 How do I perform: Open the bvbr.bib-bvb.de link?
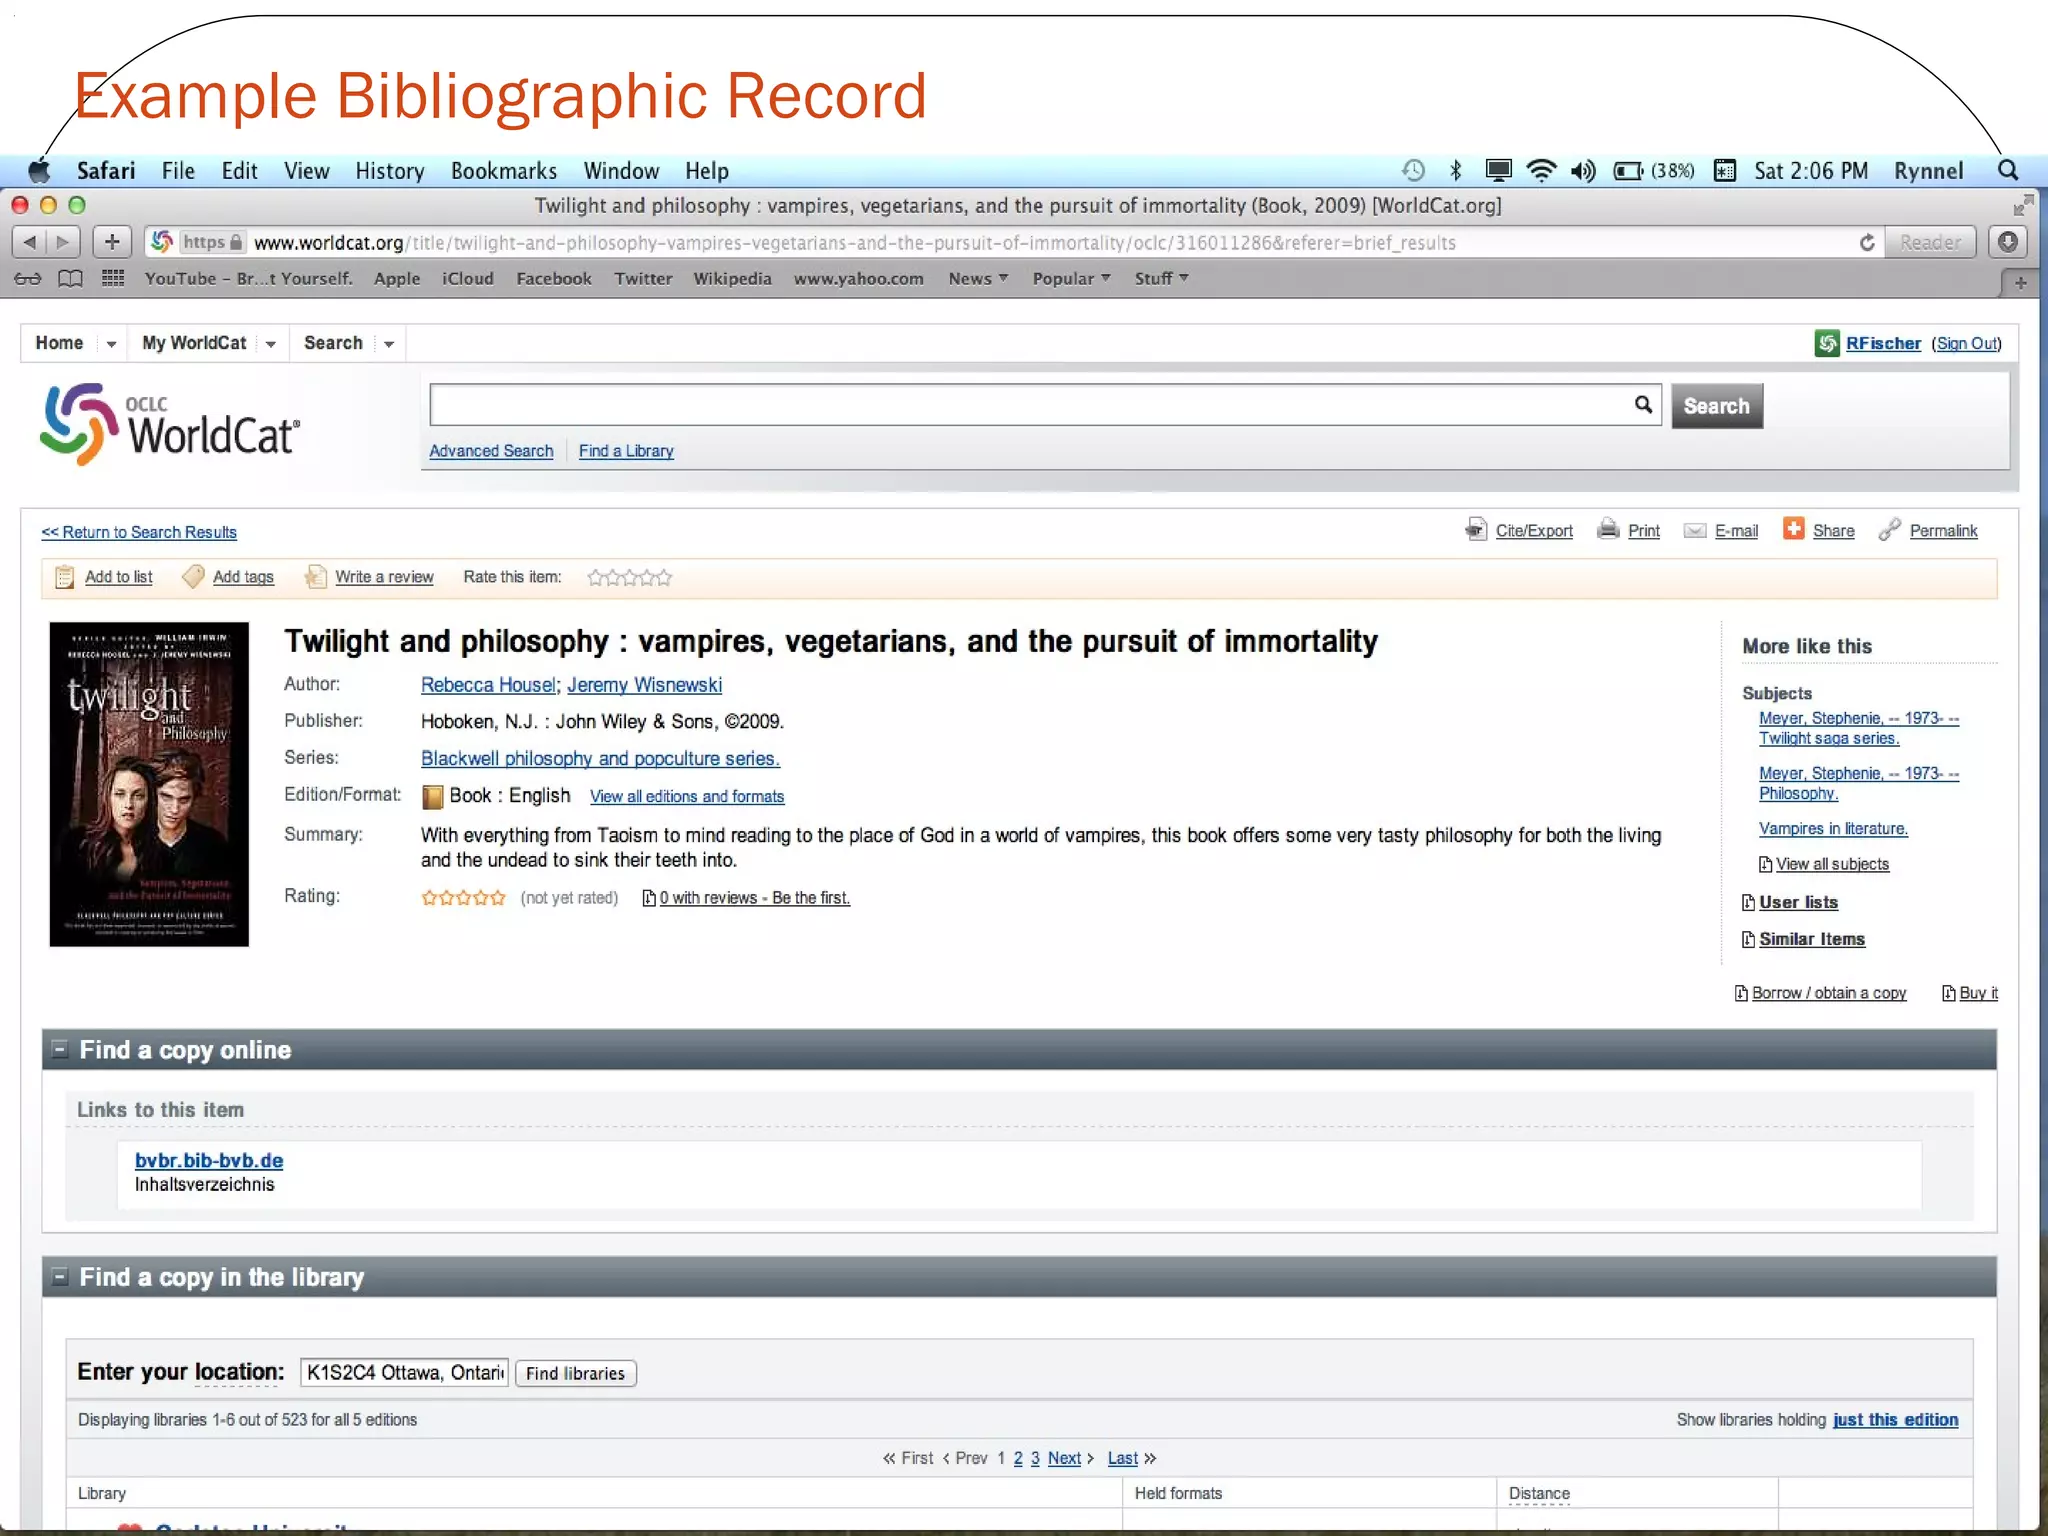coord(209,1160)
